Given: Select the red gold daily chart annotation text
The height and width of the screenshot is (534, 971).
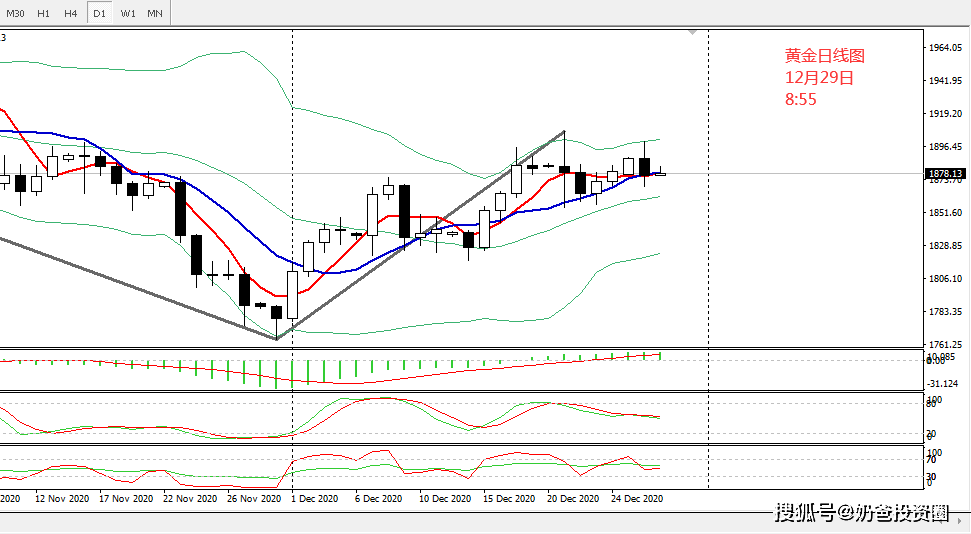Looking at the screenshot, I should pyautogui.click(x=824, y=77).
